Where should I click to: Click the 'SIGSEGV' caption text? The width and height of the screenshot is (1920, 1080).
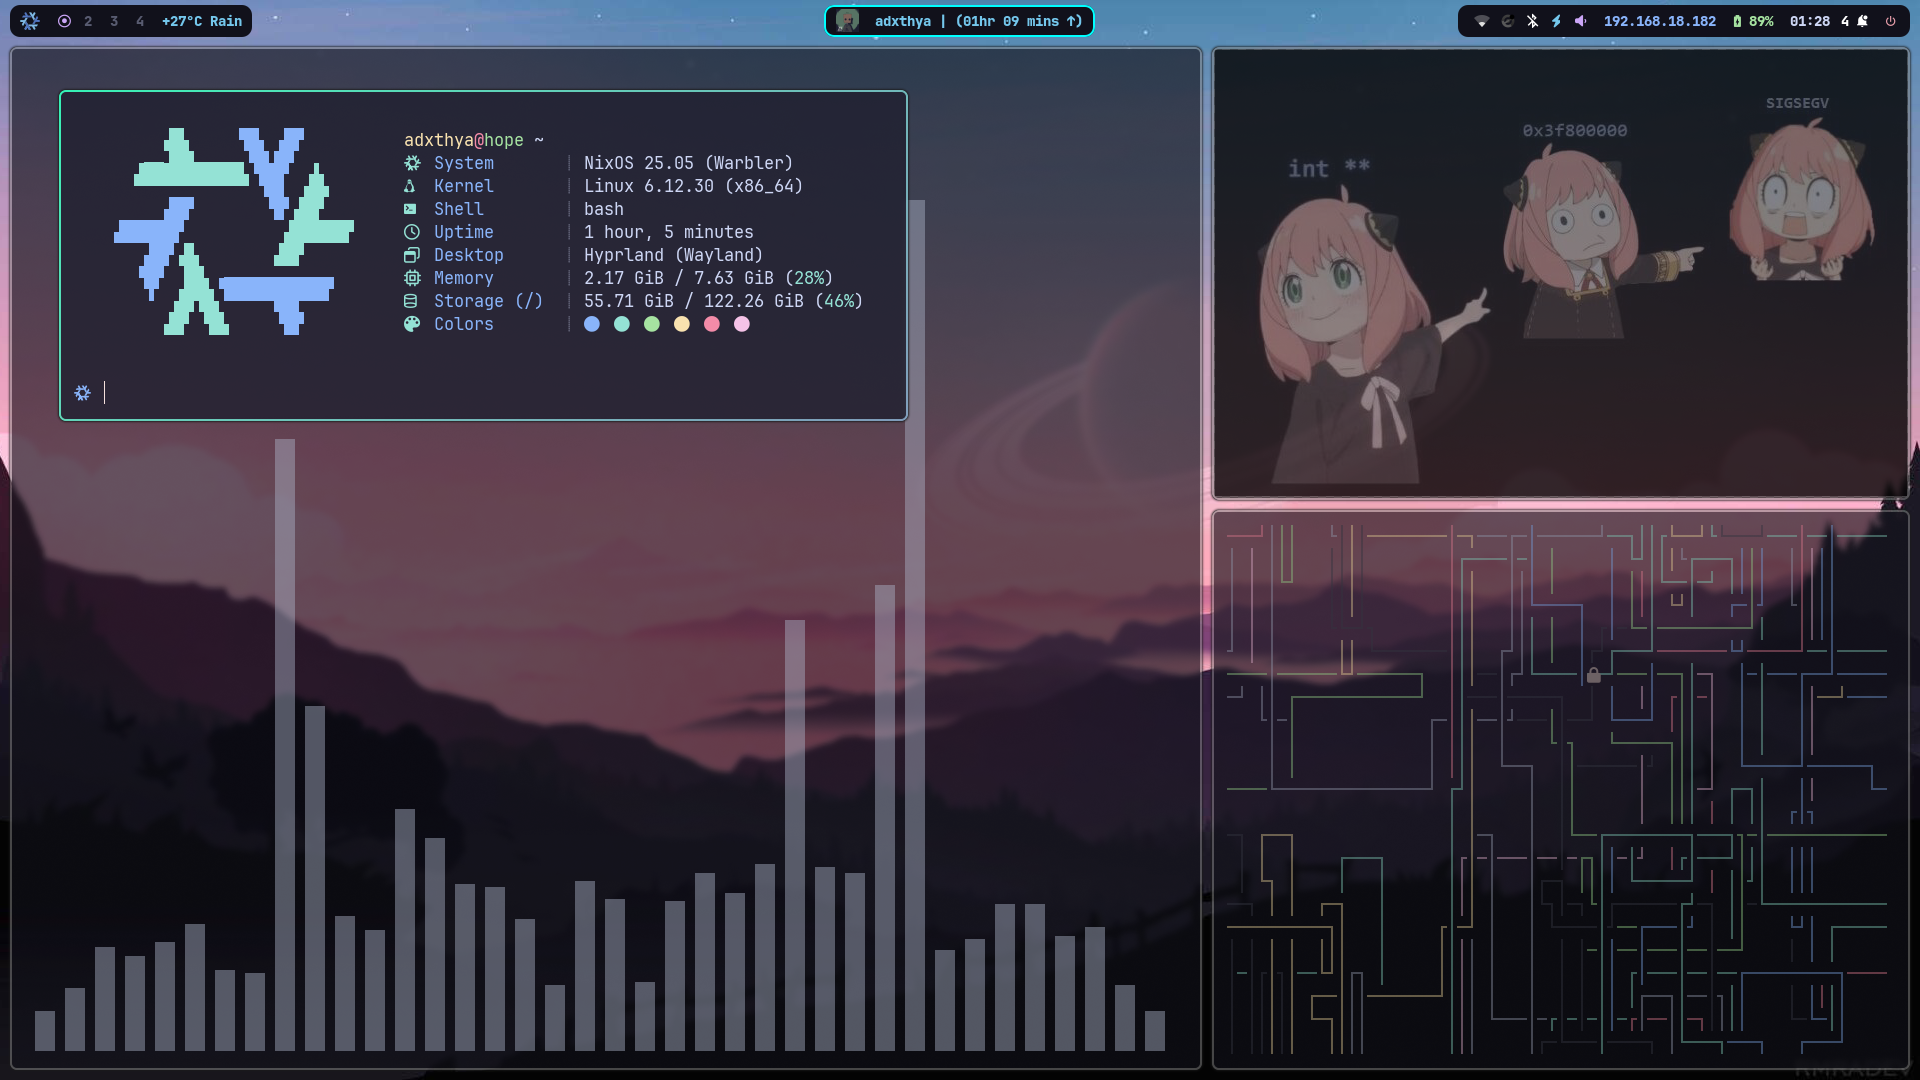[x=1797, y=103]
